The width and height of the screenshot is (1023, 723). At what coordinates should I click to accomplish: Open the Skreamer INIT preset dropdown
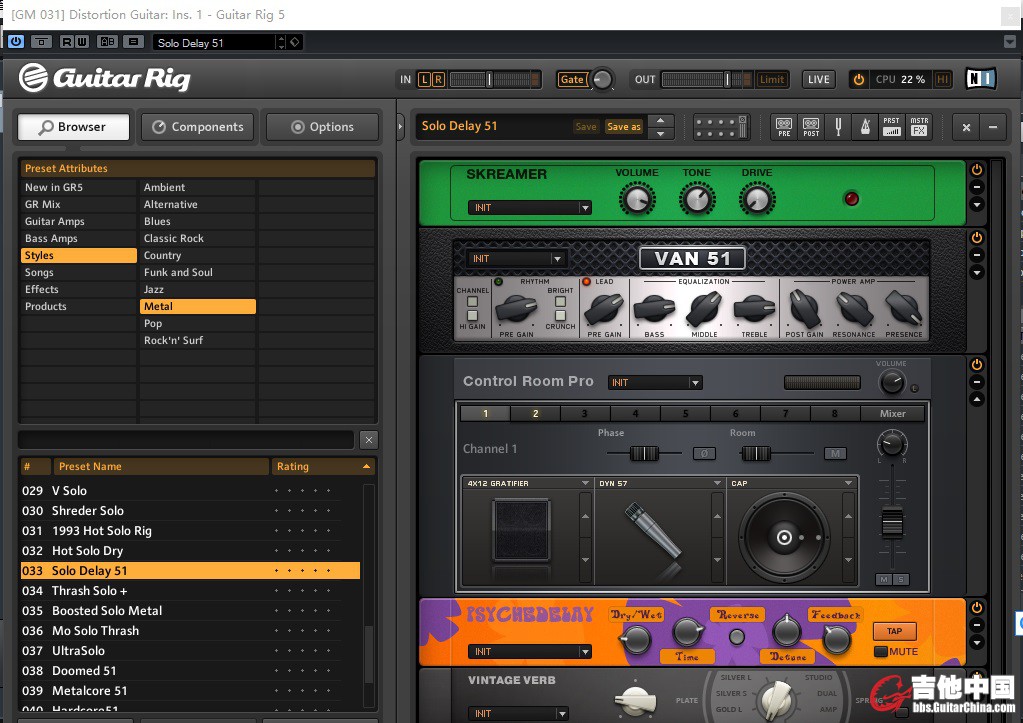(x=530, y=208)
